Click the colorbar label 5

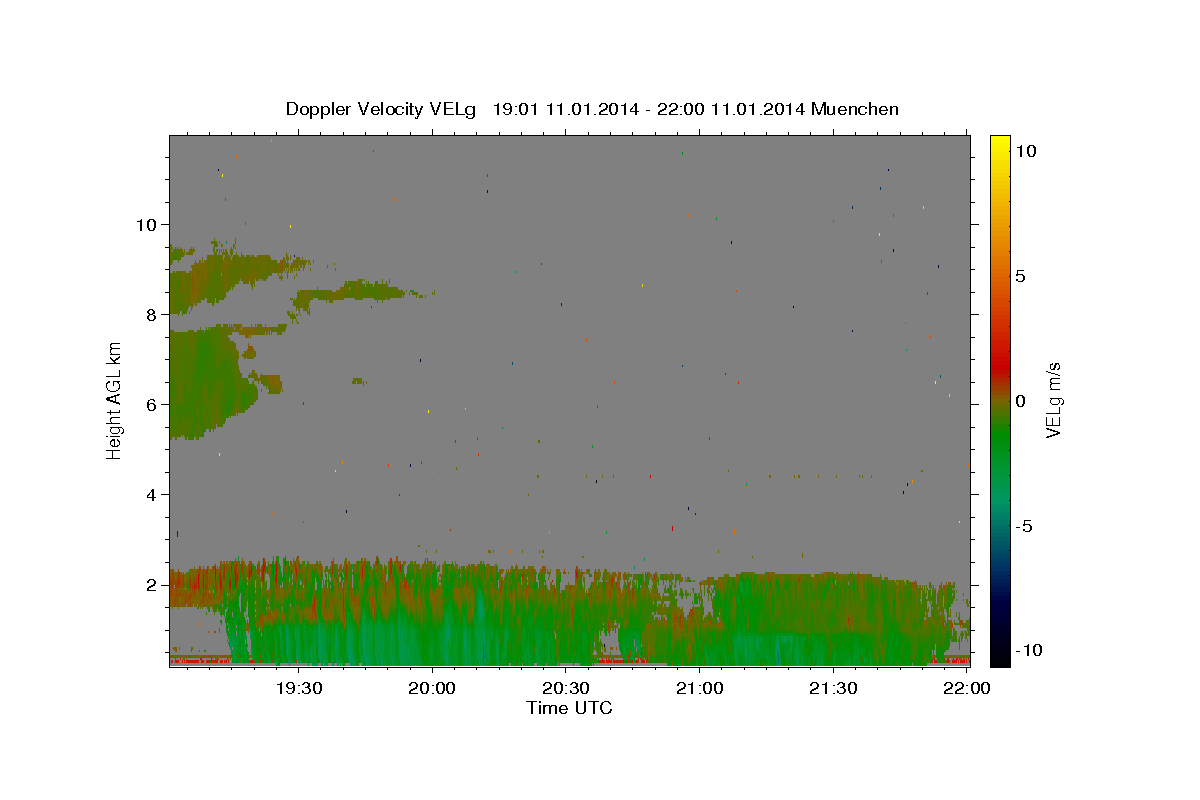1020,276
